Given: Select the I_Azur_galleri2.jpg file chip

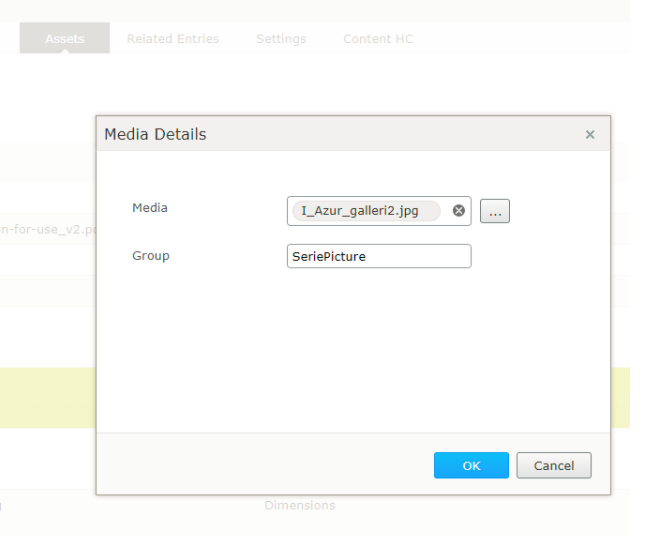Looking at the screenshot, I should (x=360, y=211).
